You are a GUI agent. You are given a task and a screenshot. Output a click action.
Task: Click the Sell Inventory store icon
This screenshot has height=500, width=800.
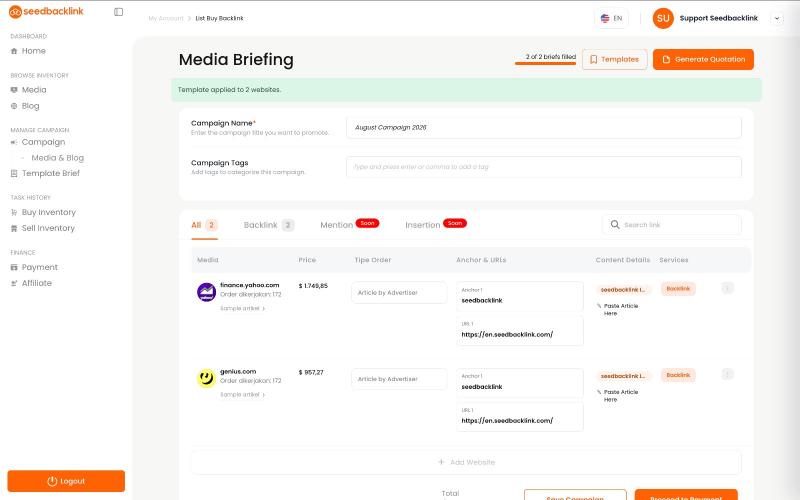tap(14, 228)
